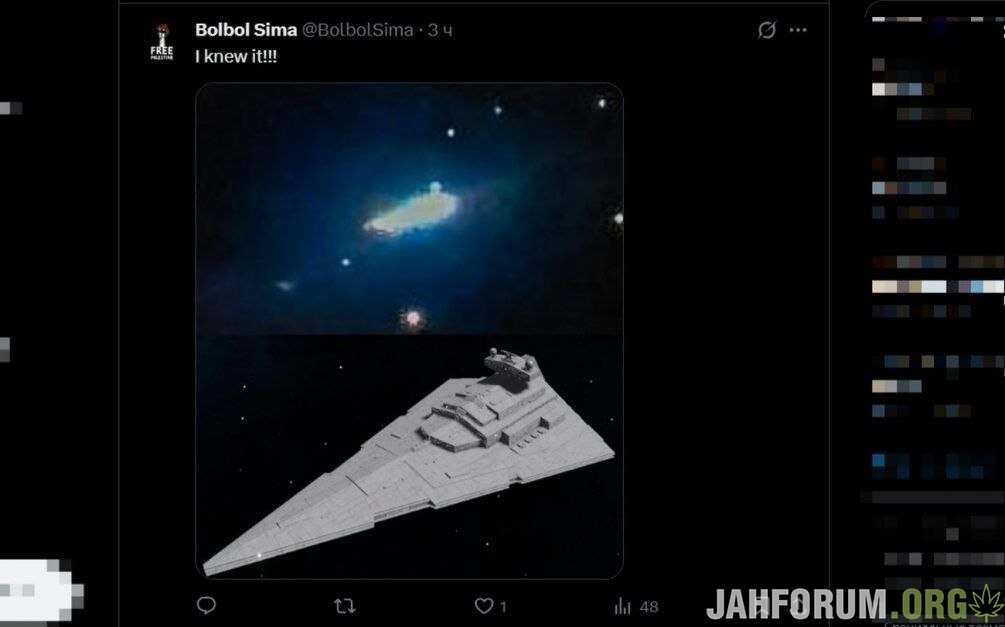The height and width of the screenshot is (627, 1005).
Task: Open the @BolbolSima handle link
Action: point(358,29)
